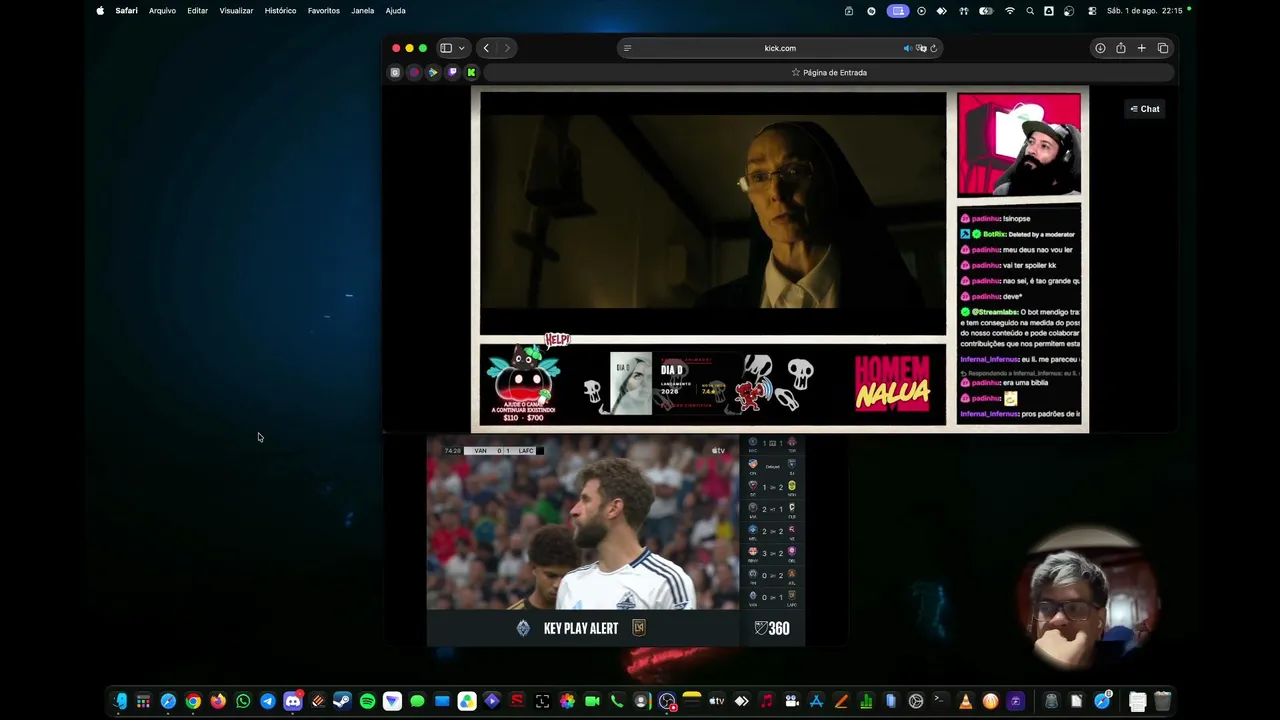Screen dimensions: 1280x720
Task: Open the Favoritos menu
Action: click(323, 11)
